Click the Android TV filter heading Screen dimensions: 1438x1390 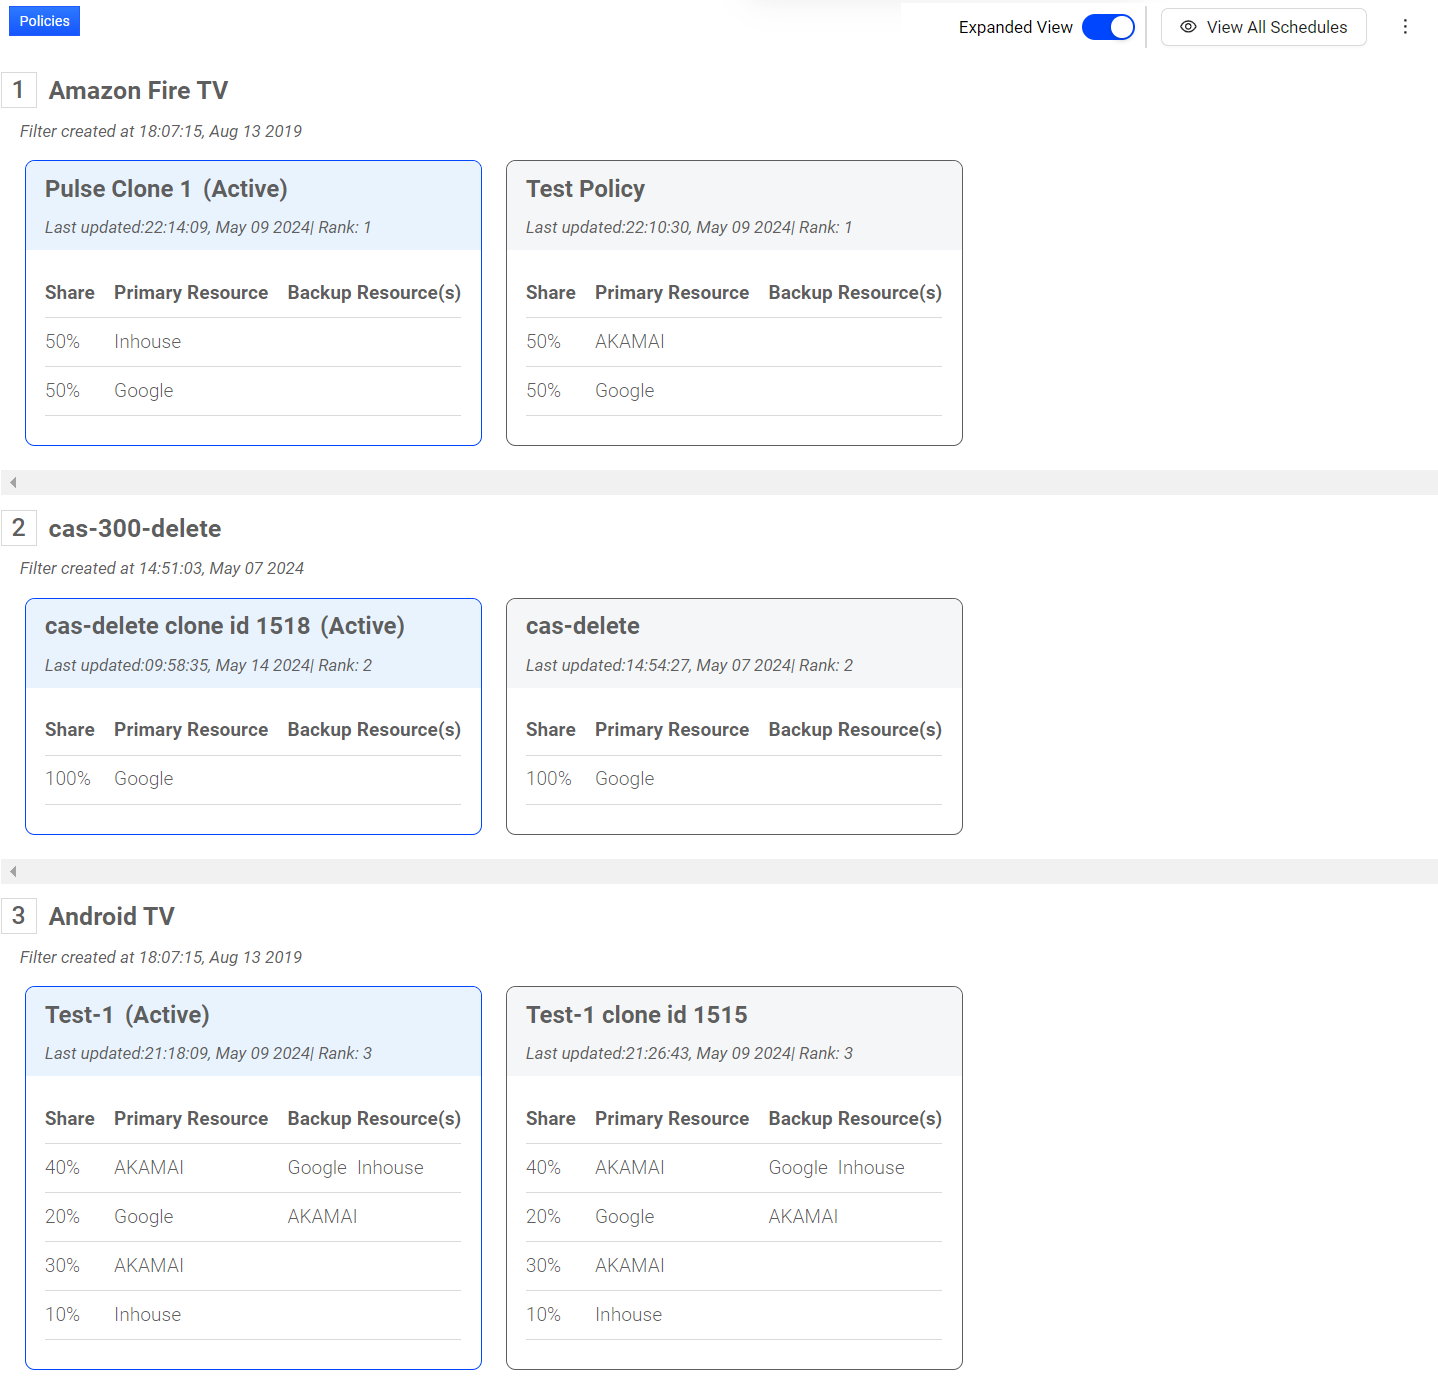point(112,917)
